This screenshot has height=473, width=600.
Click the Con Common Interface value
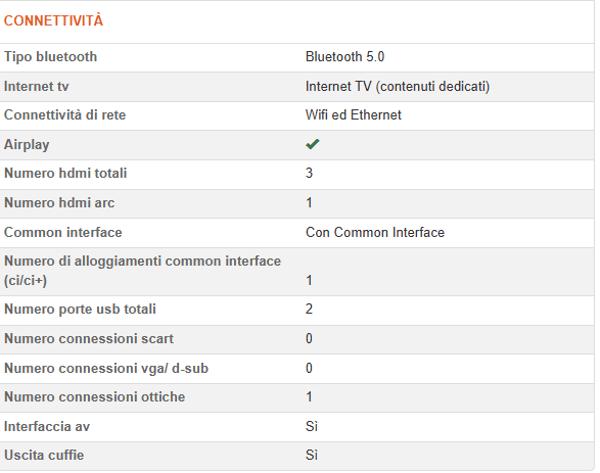click(375, 232)
